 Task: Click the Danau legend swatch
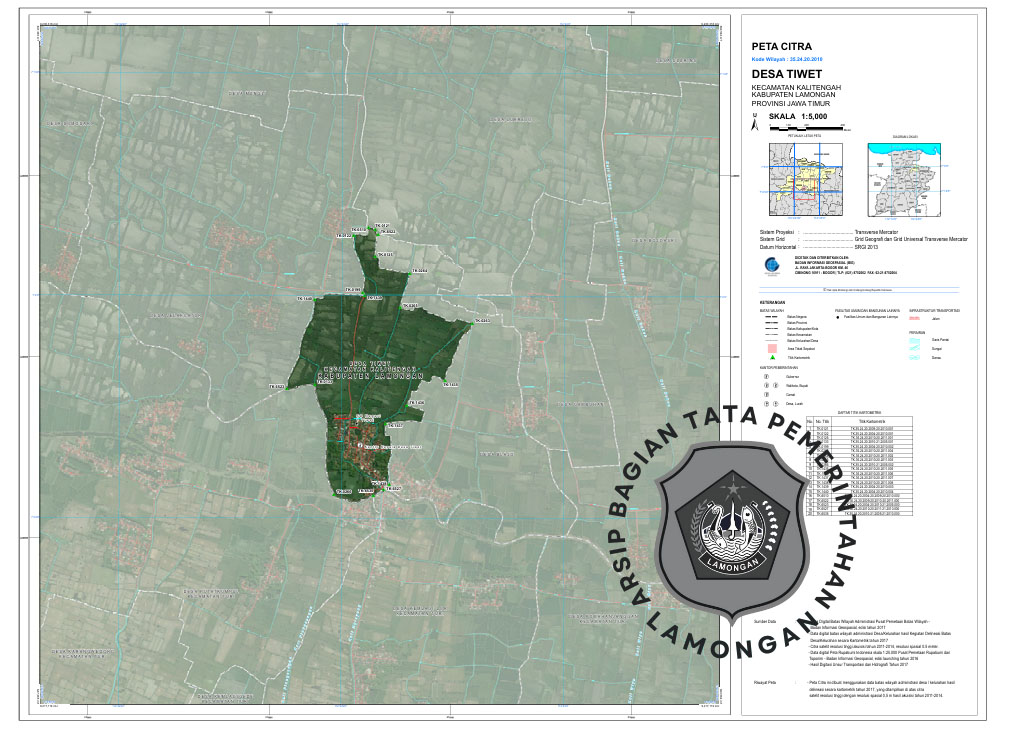(x=915, y=357)
